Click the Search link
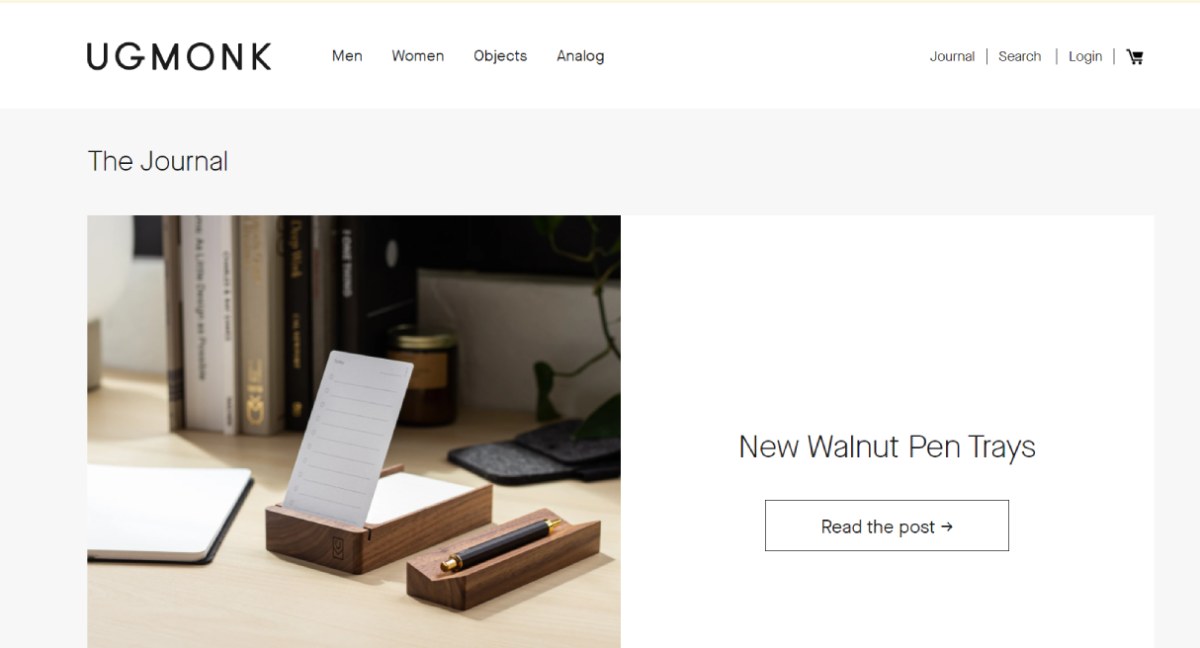Image resolution: width=1200 pixels, height=648 pixels. tap(1020, 57)
